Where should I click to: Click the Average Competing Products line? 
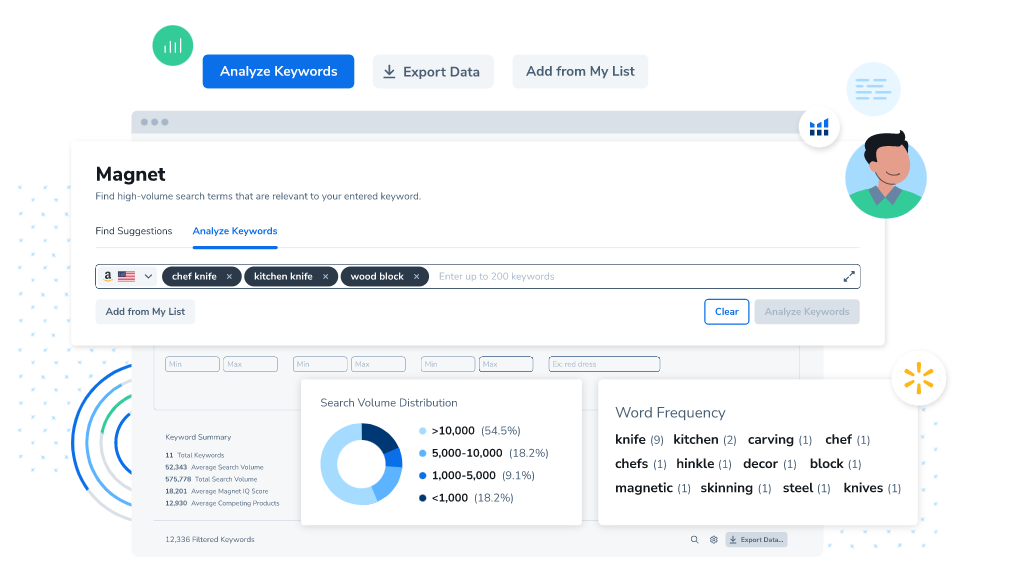(222, 503)
